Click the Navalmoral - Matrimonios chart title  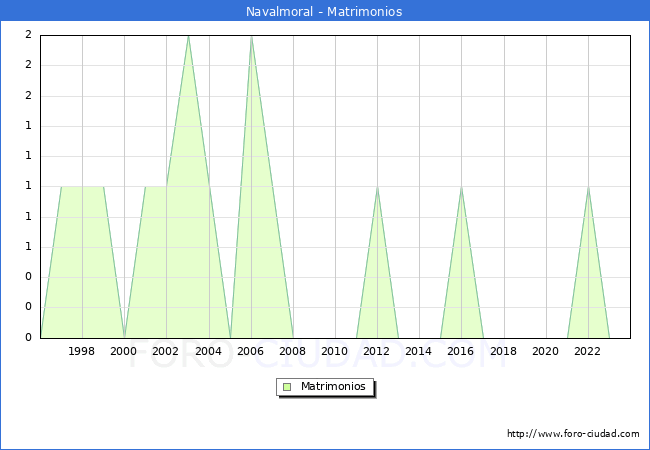(324, 11)
